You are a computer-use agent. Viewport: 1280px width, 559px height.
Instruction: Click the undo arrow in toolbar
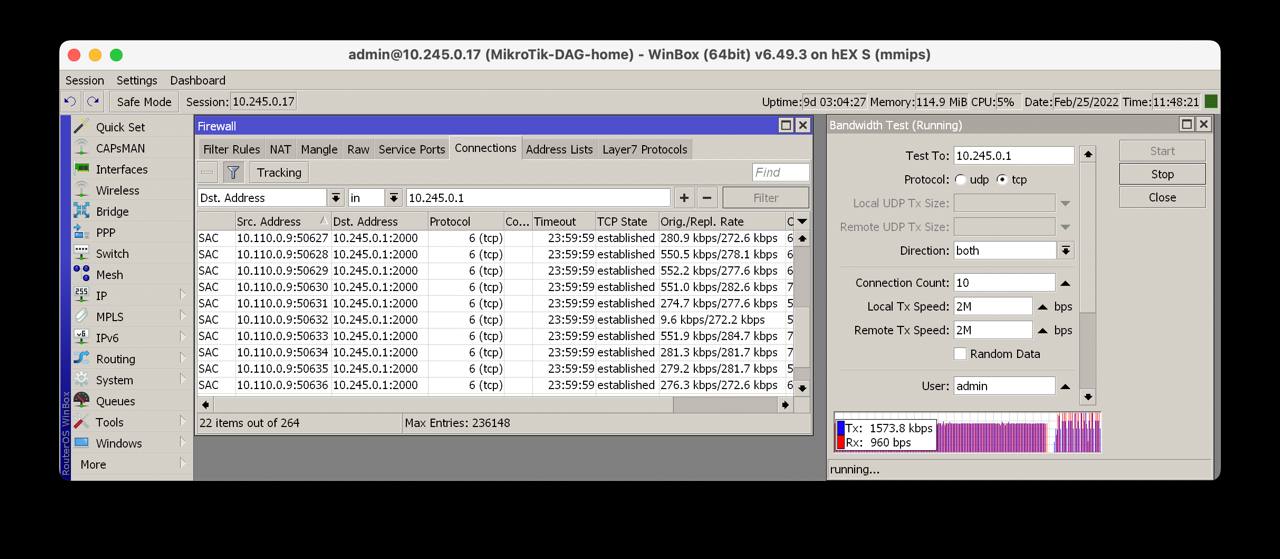coord(70,101)
